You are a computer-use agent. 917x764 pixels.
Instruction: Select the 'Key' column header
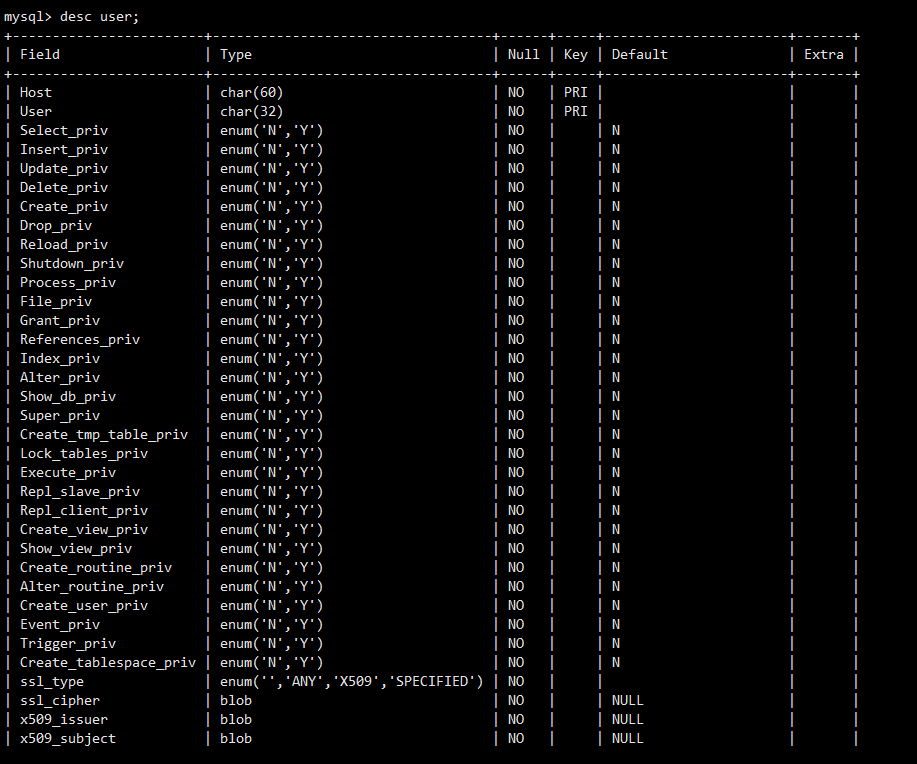click(x=575, y=54)
